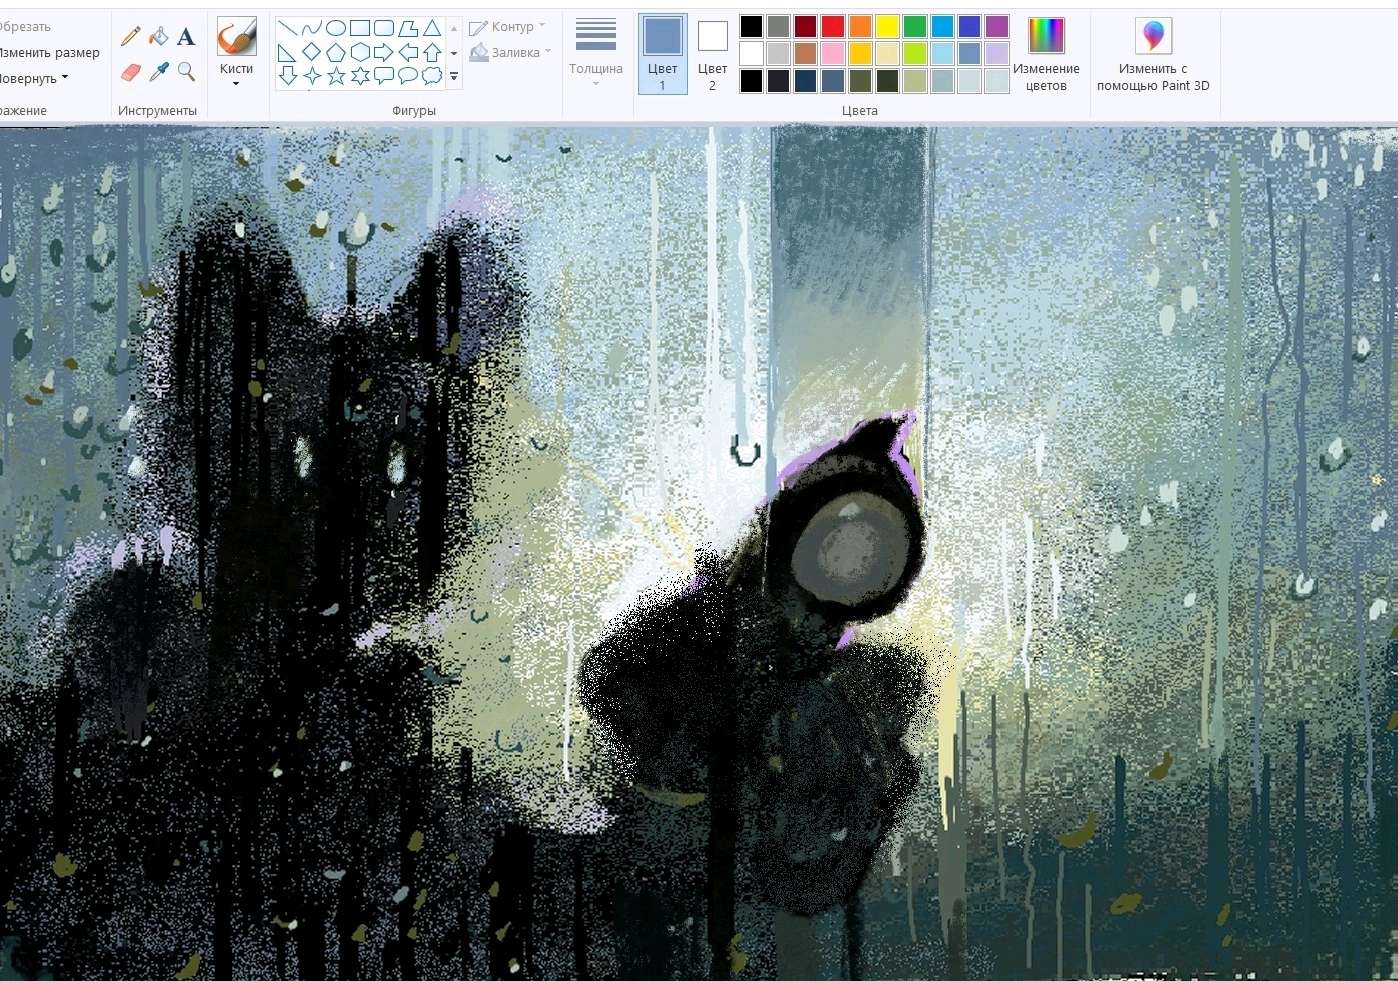This screenshot has width=1398, height=981.
Task: Select the Pencil tool
Action: pos(131,37)
